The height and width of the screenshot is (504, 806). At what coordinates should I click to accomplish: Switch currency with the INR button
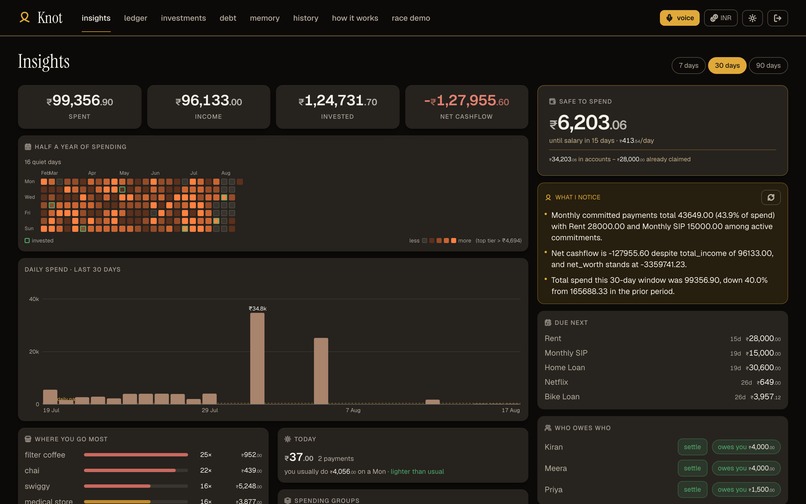(x=721, y=18)
